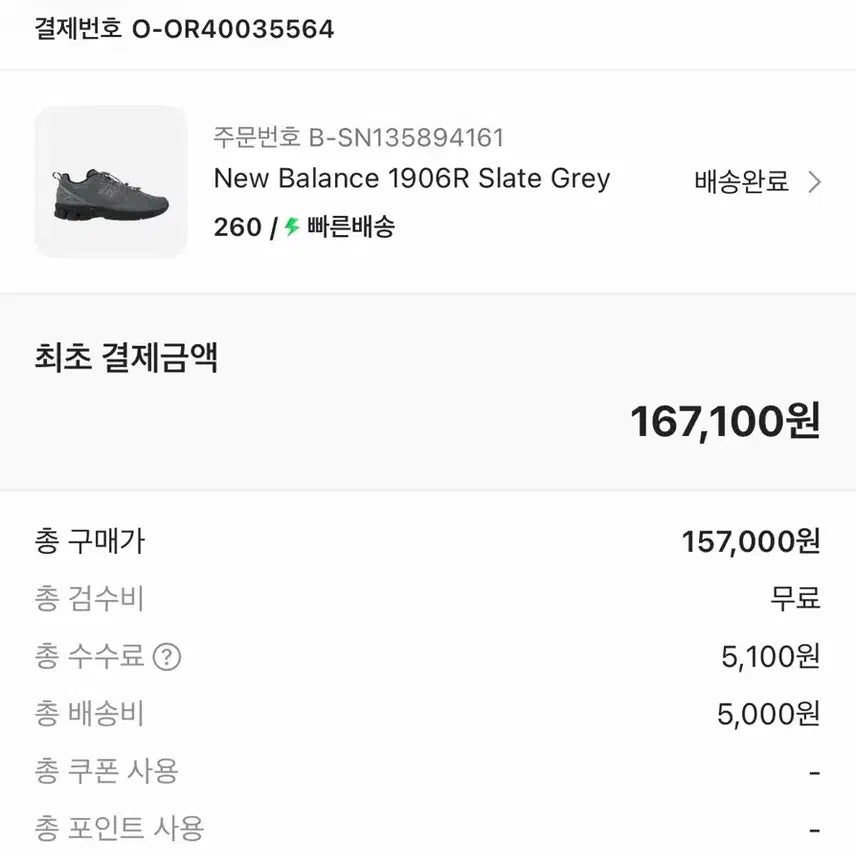The width and height of the screenshot is (856, 856).
Task: Open the New Balance sneaker thumbnail image
Action: pos(111,182)
